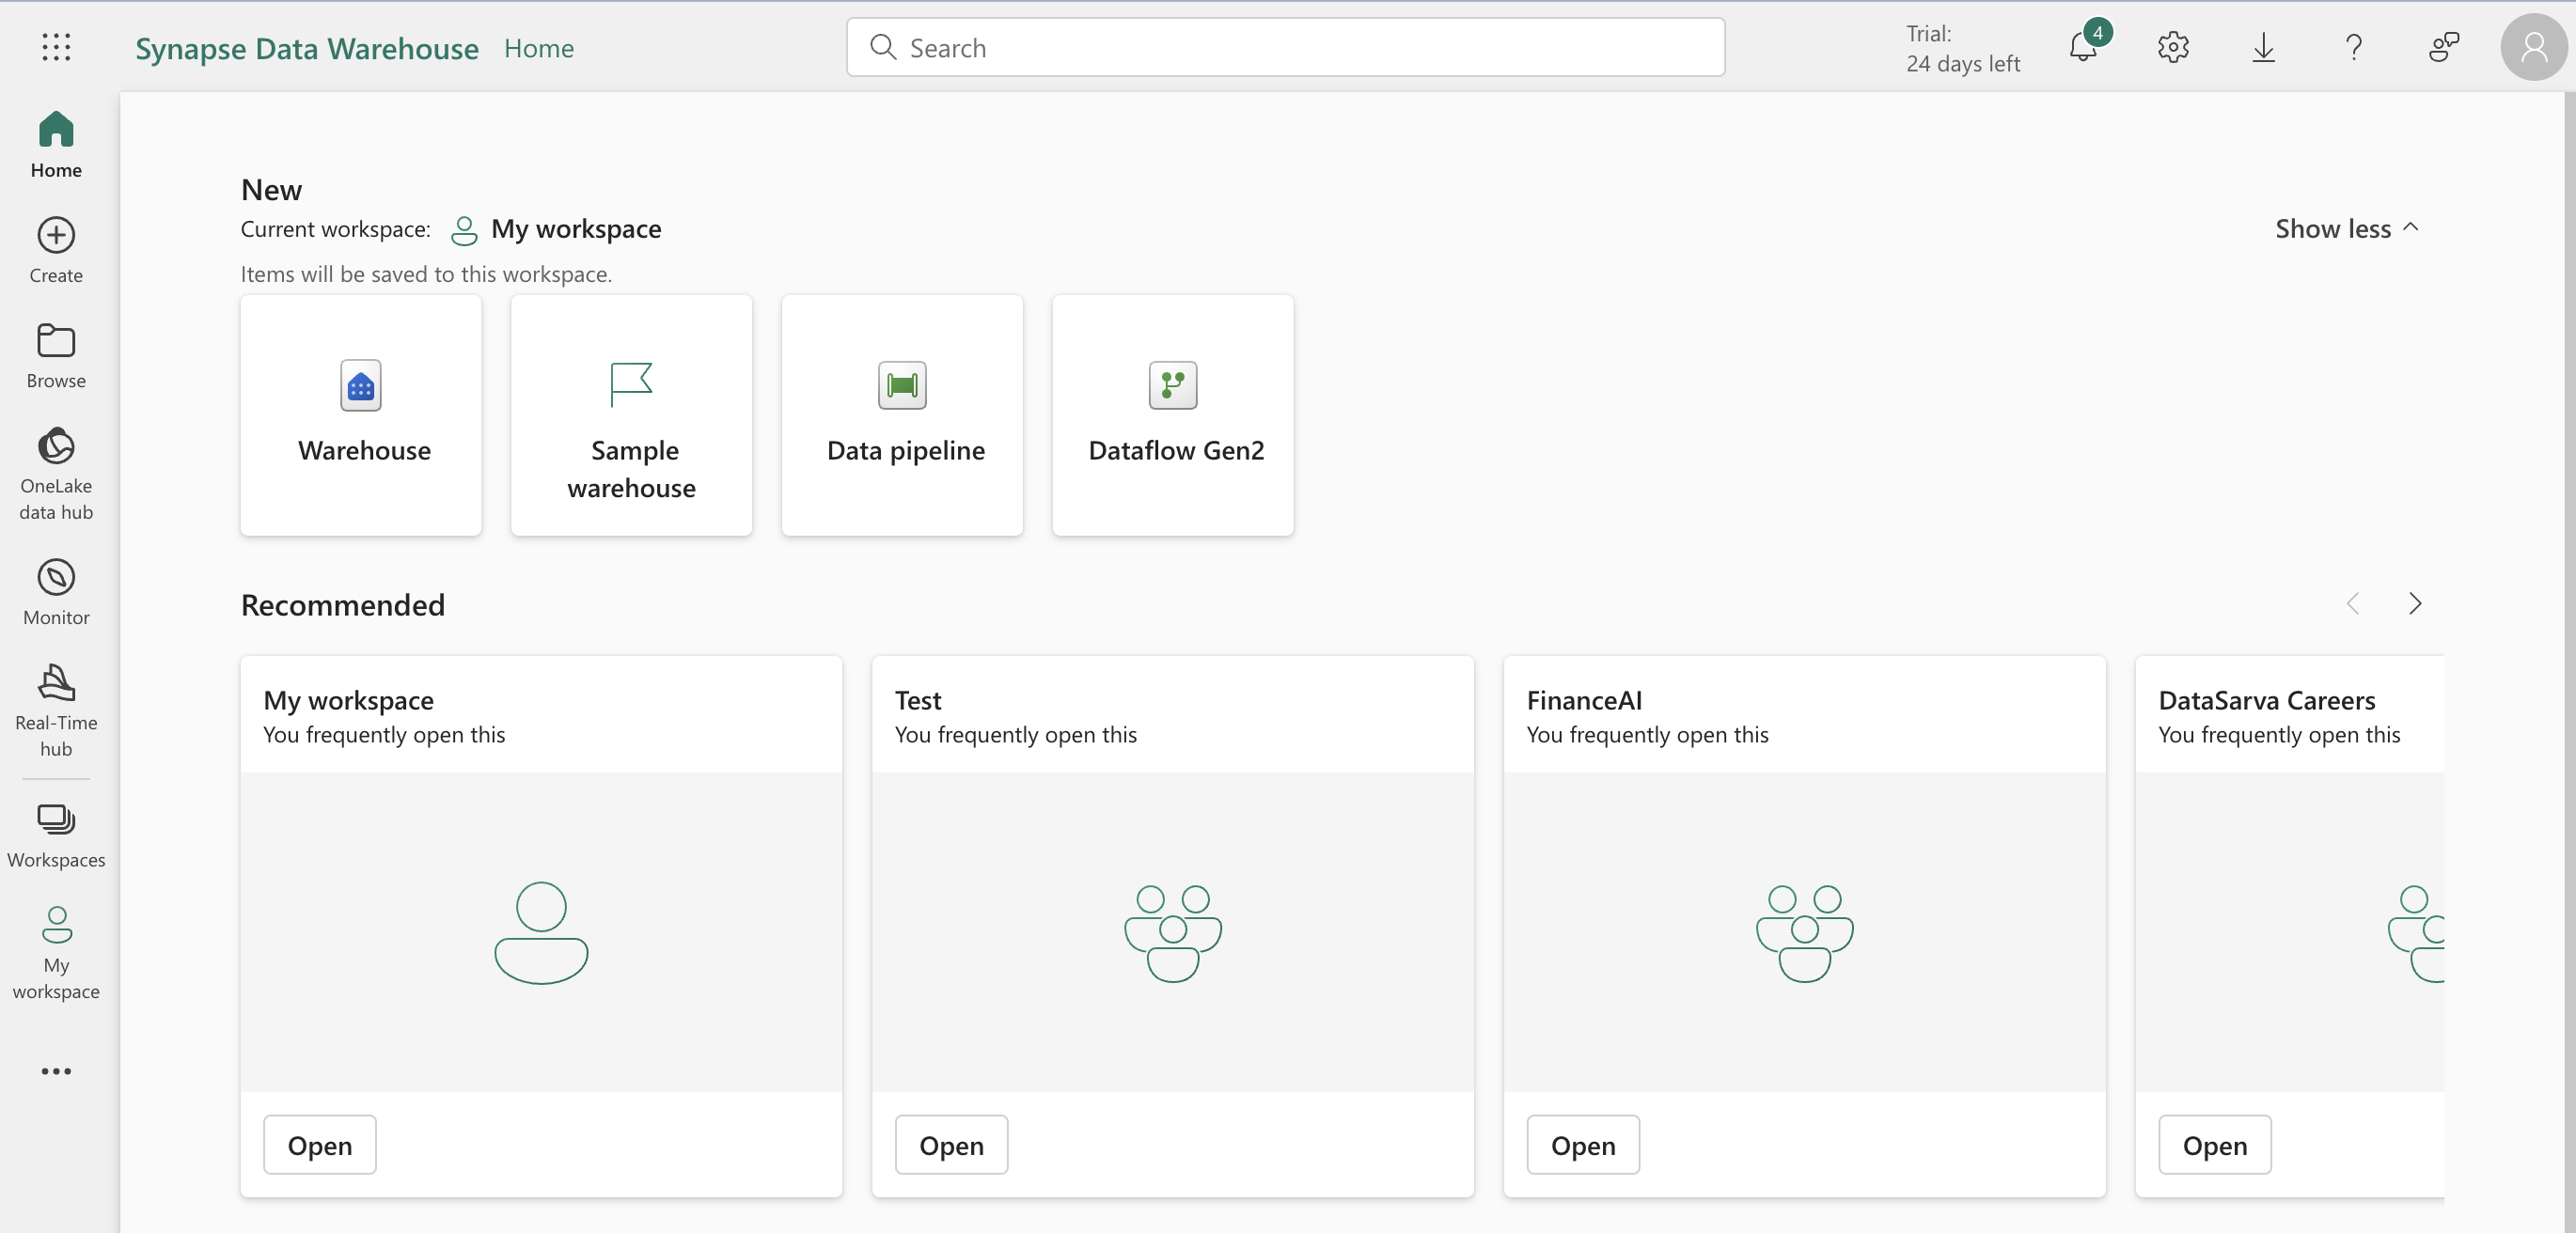The image size is (2576, 1233).
Task: Click the search magnifier icon
Action: (882, 47)
